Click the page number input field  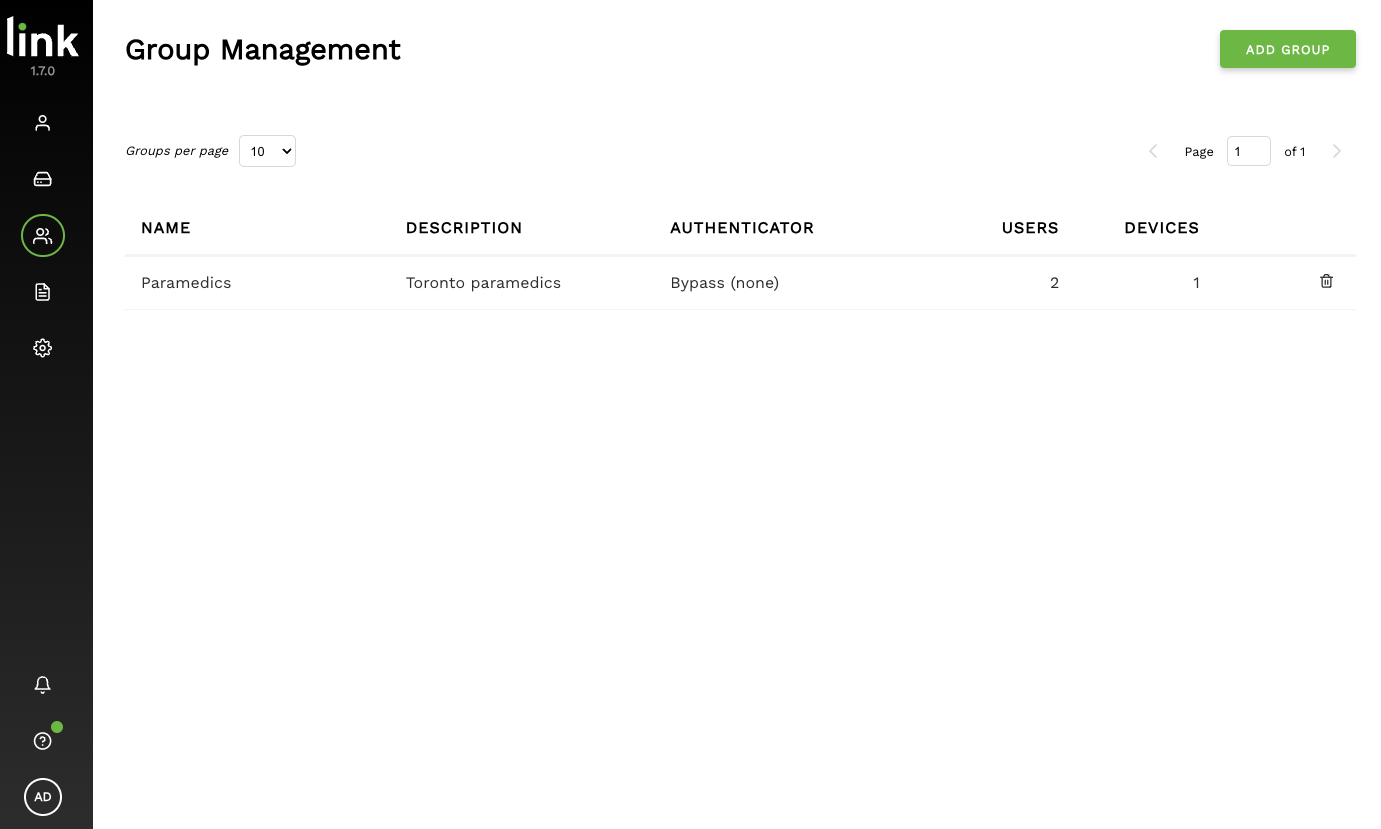point(1248,151)
